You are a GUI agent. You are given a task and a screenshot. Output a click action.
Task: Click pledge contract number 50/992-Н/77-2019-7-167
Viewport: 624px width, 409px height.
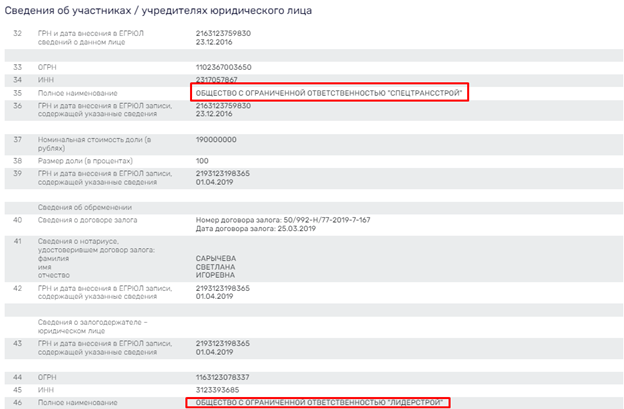coord(327,220)
